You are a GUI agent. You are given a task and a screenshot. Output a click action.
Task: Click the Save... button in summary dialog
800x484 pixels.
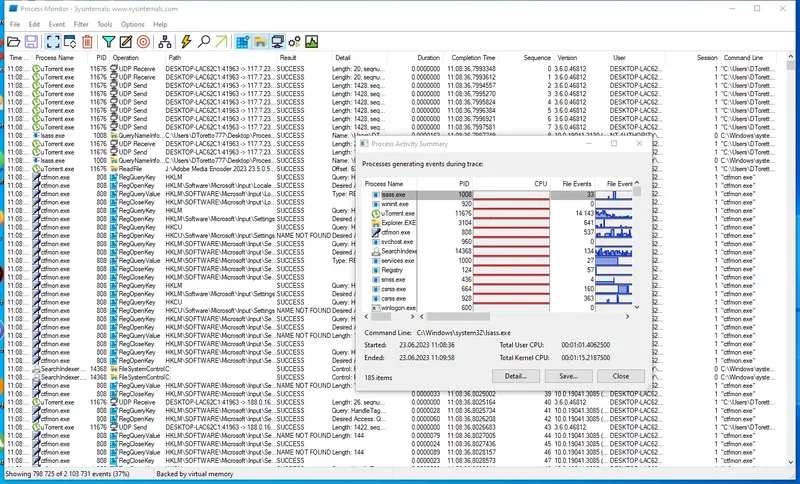point(569,376)
